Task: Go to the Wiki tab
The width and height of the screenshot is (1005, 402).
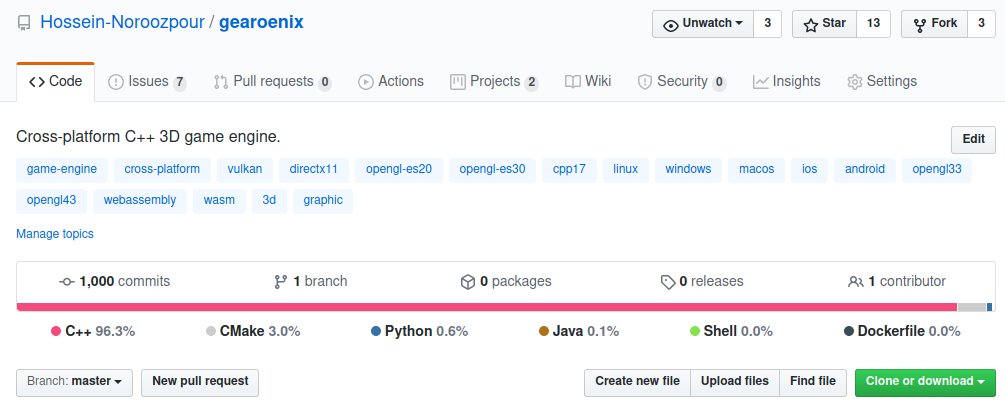Action: point(588,82)
